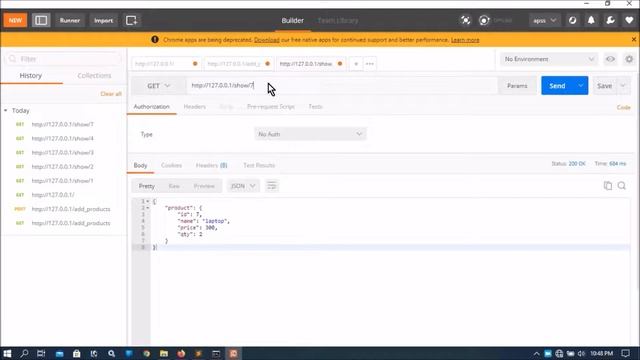The width and height of the screenshot is (640, 360).
Task: Click Clear all history
Action: [x=111, y=94]
